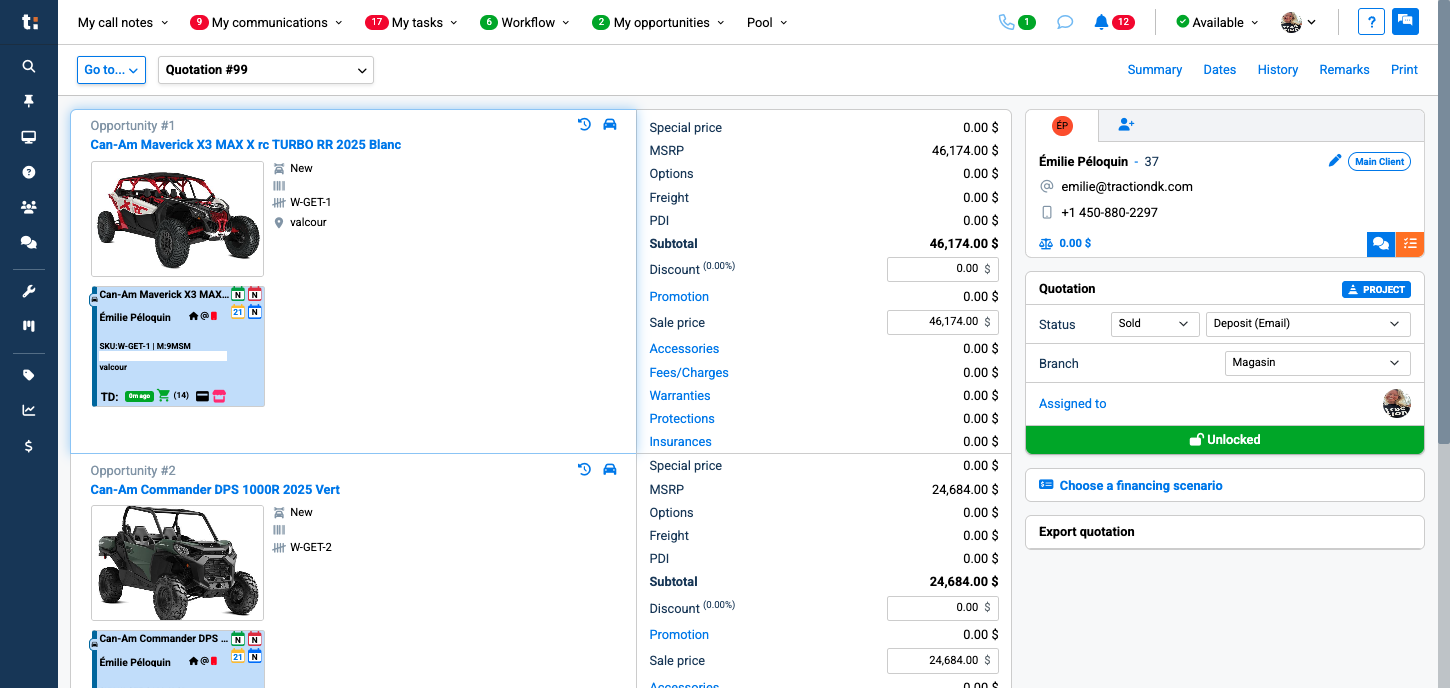Click the Print link
Screen dimensions: 1450x688
click(1404, 70)
